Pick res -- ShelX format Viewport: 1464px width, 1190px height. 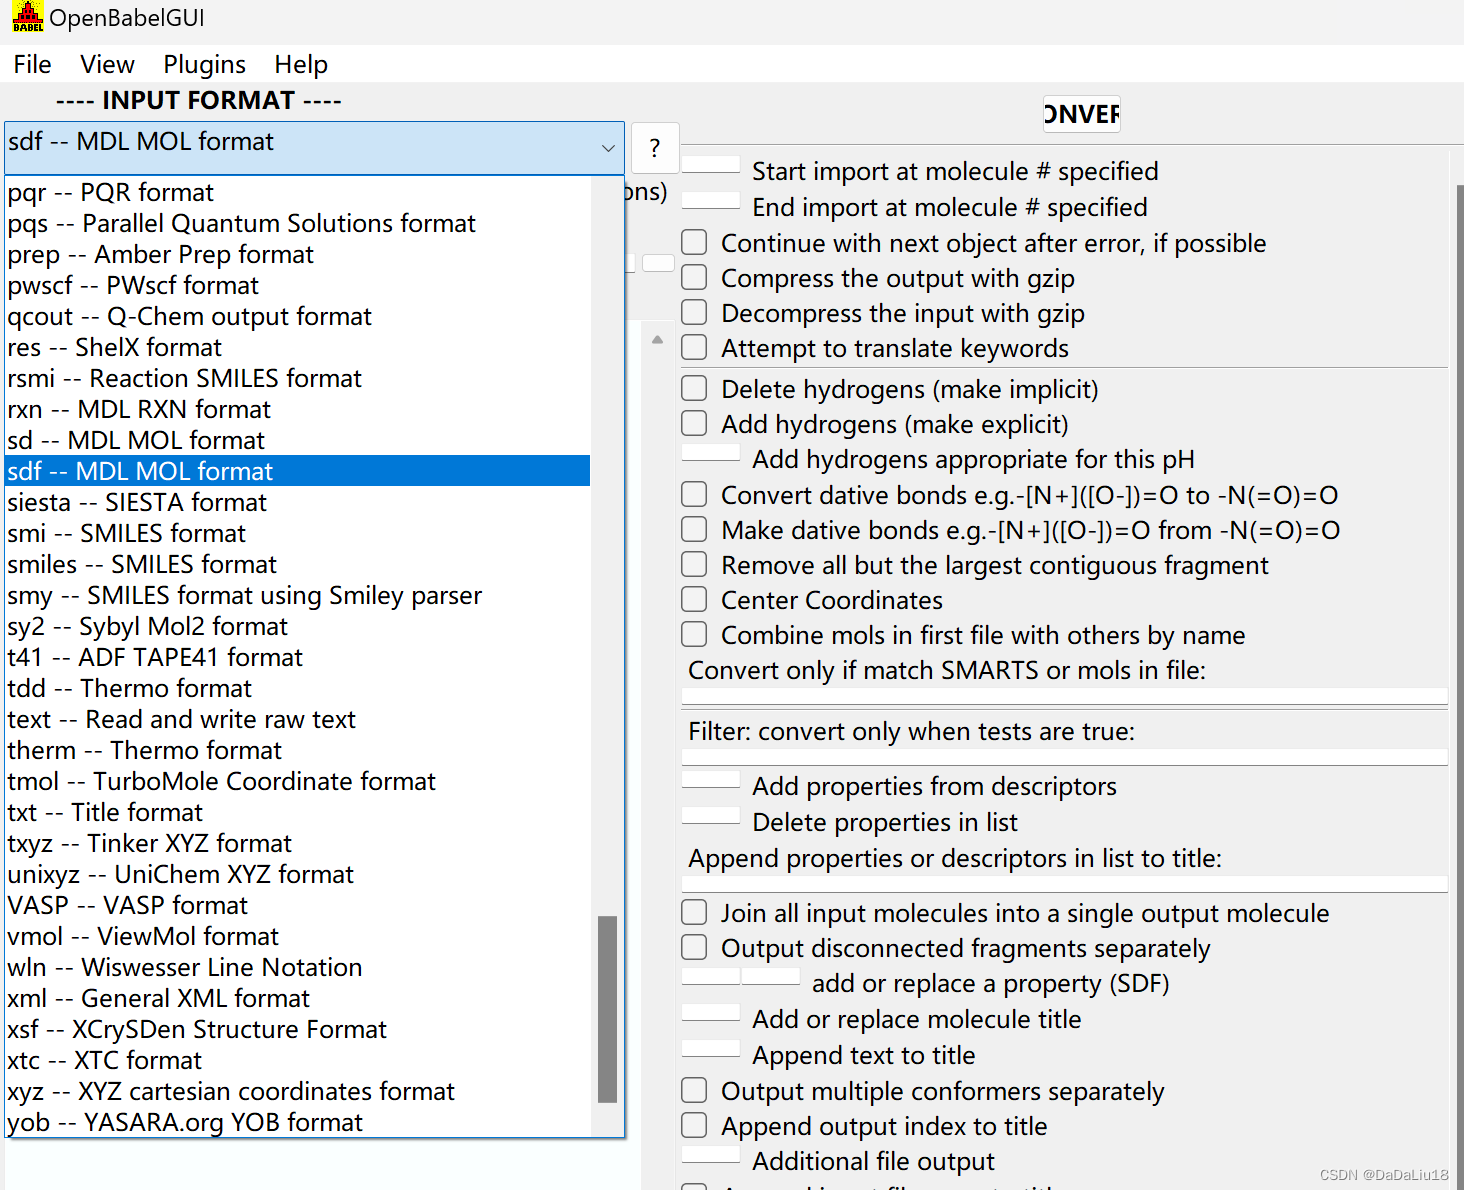coord(297,347)
